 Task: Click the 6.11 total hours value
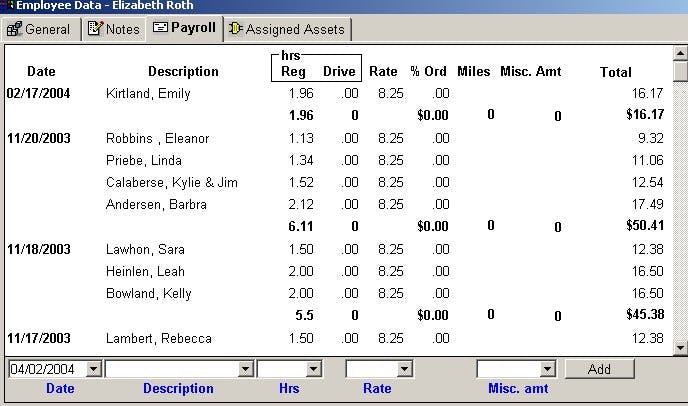(301, 226)
